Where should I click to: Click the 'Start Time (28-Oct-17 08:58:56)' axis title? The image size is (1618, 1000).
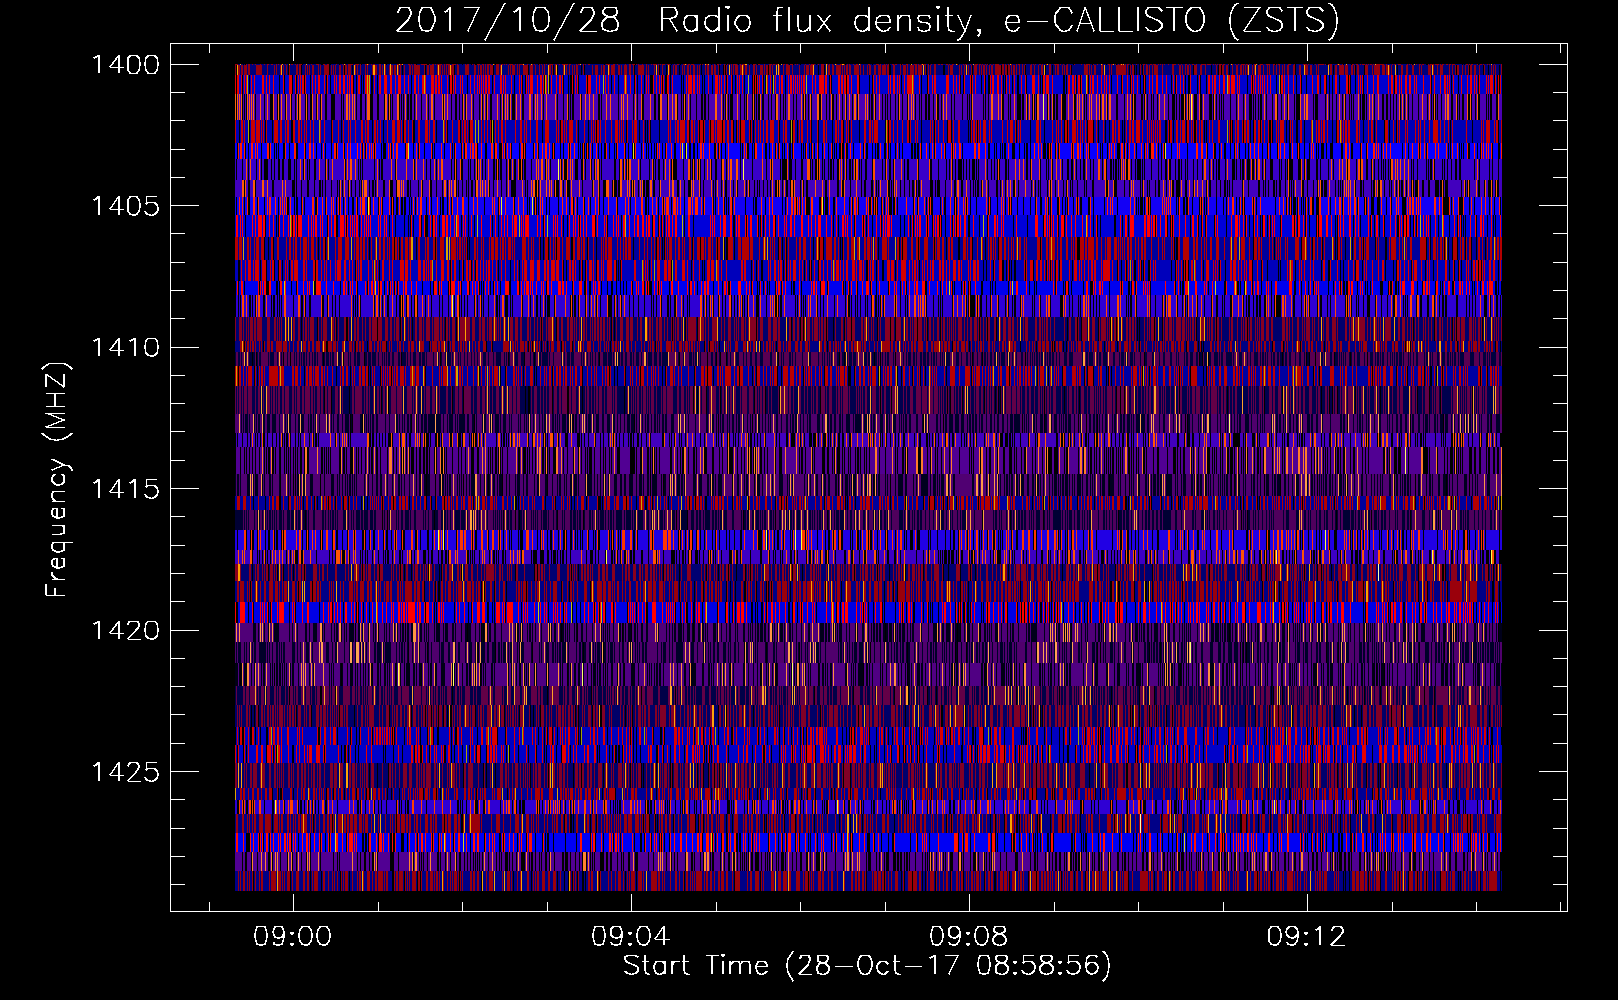pyautogui.click(x=867, y=966)
